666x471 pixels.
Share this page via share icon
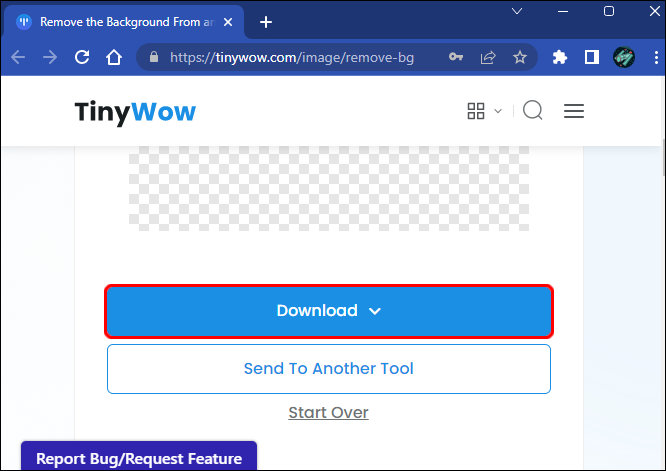[x=488, y=57]
